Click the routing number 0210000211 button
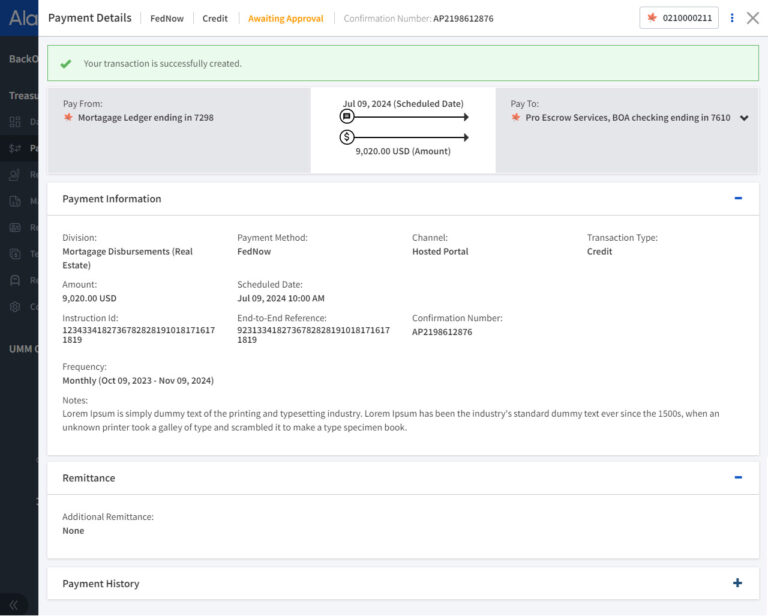The width and height of the screenshot is (768, 616). click(x=679, y=18)
